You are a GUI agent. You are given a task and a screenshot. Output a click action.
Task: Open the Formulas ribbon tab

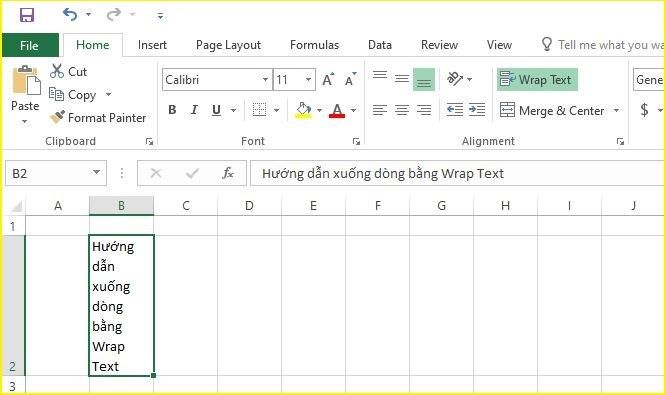tap(314, 45)
